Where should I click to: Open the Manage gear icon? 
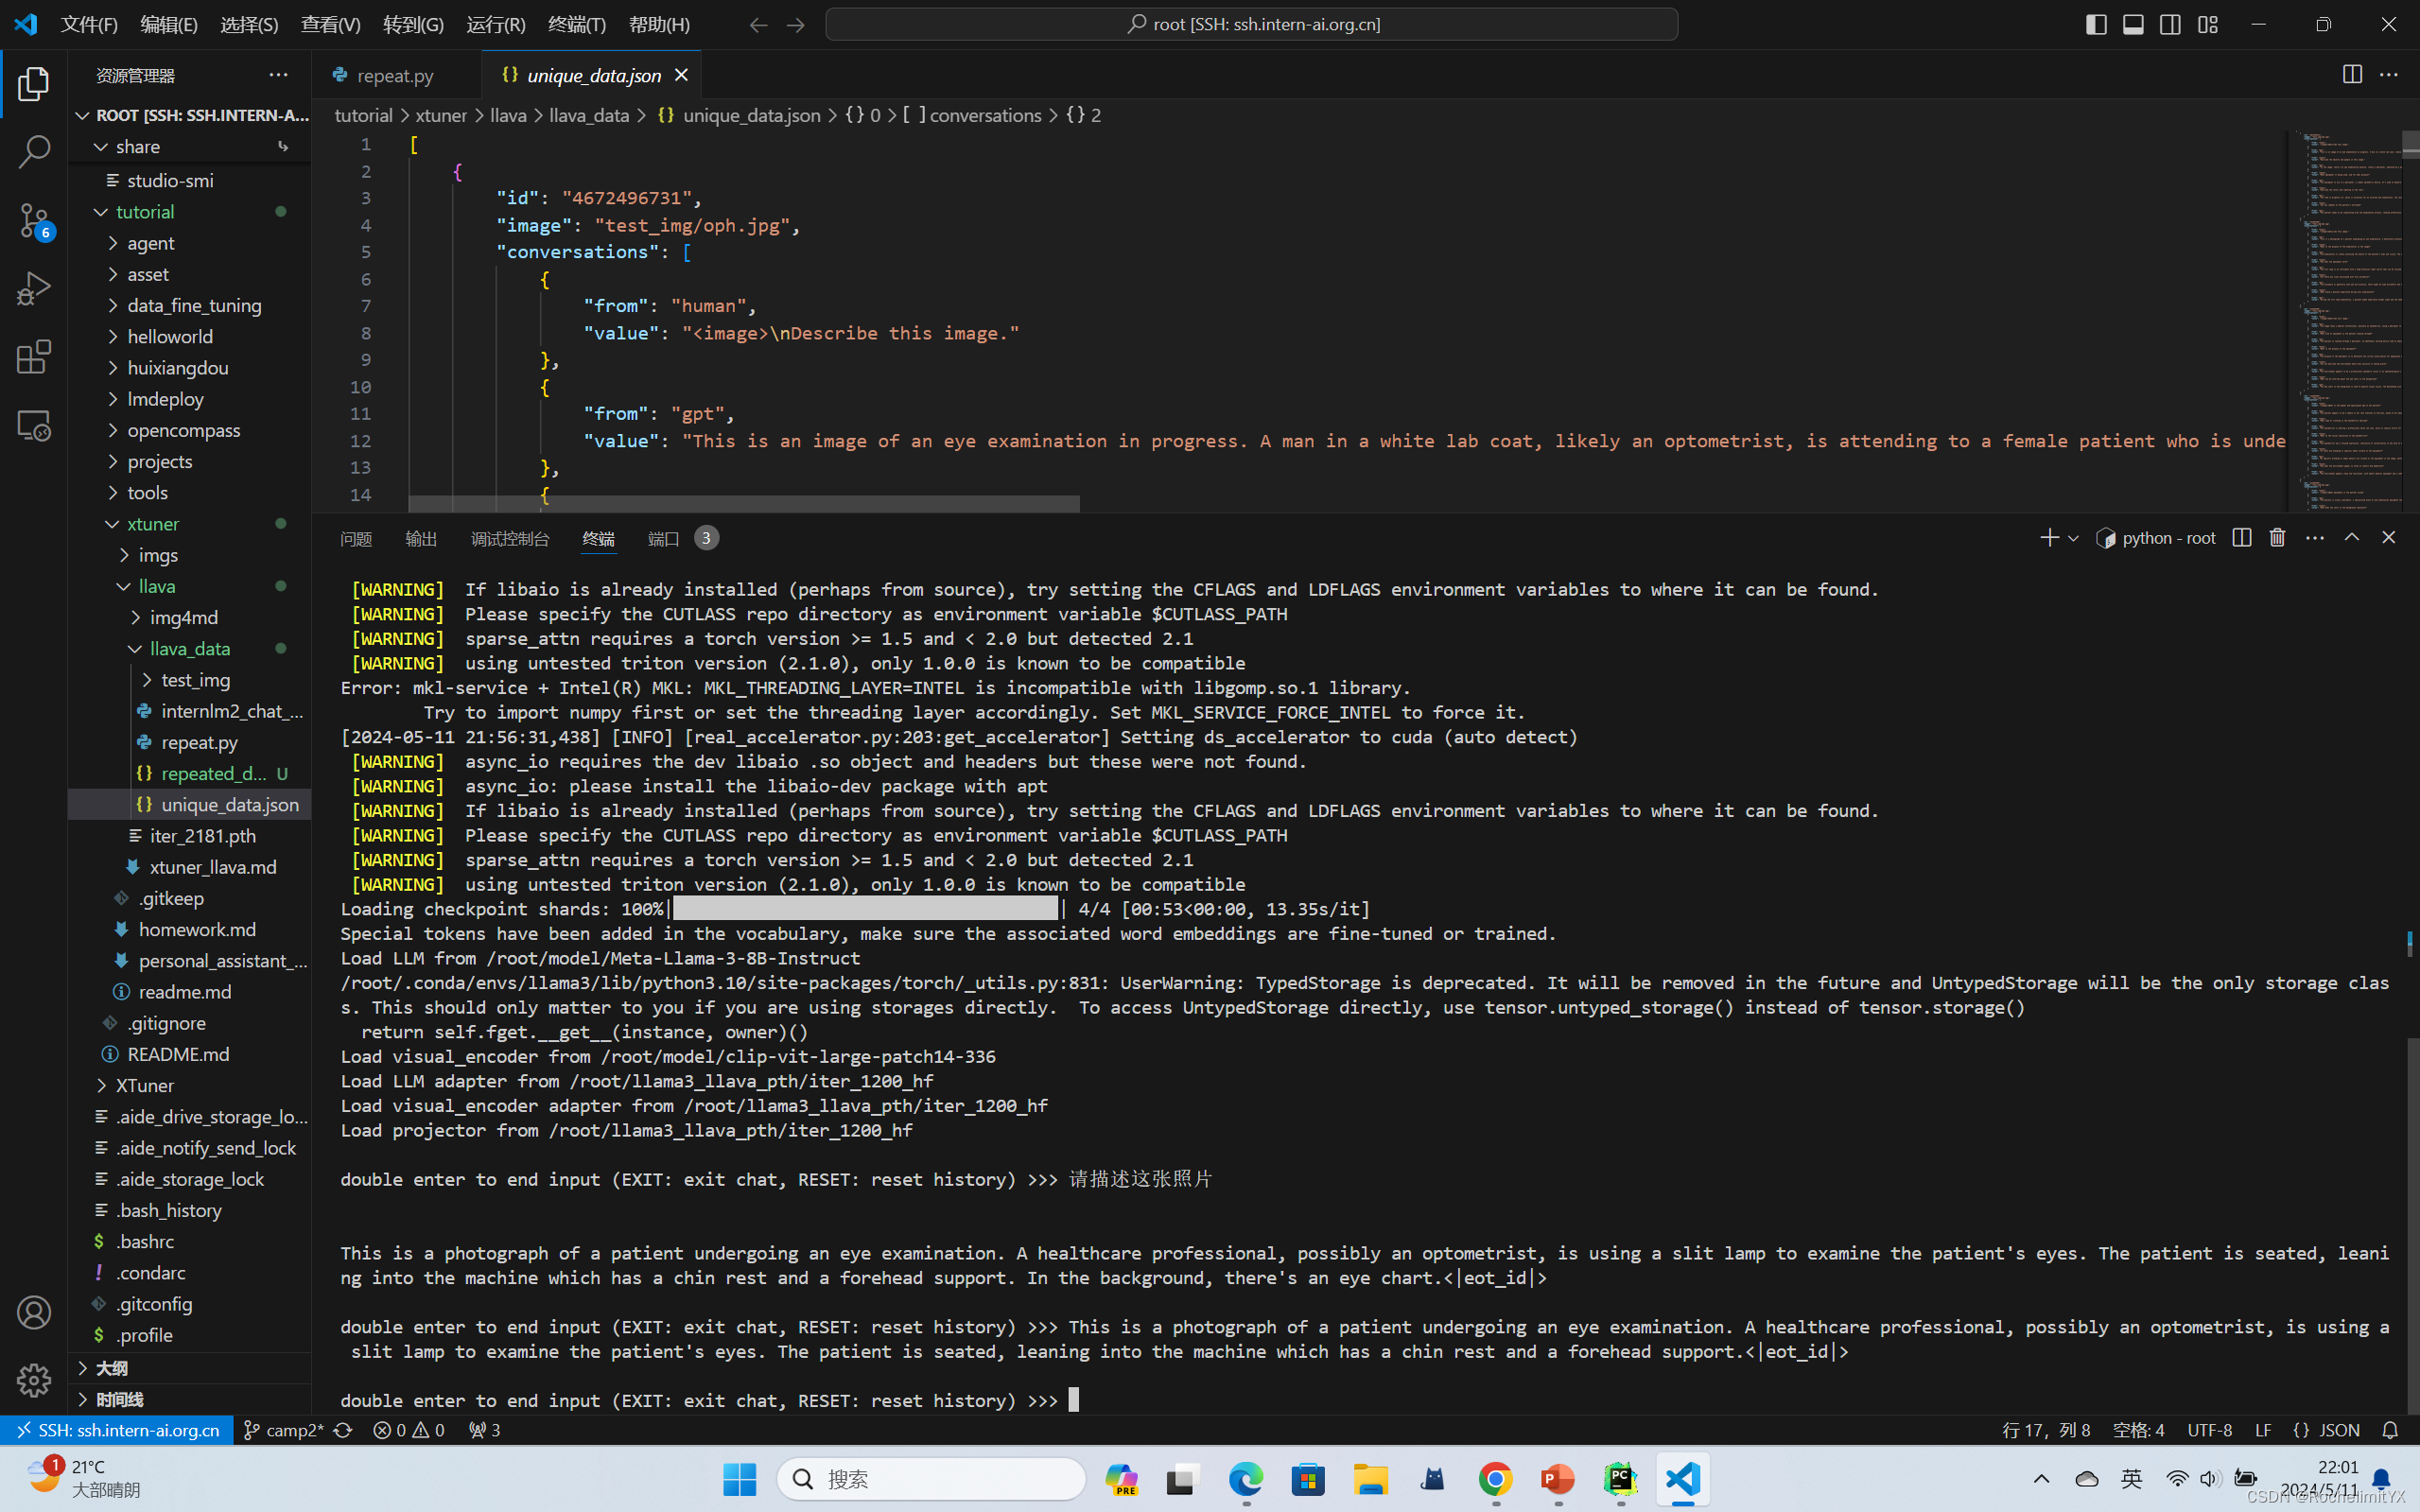[x=34, y=1380]
